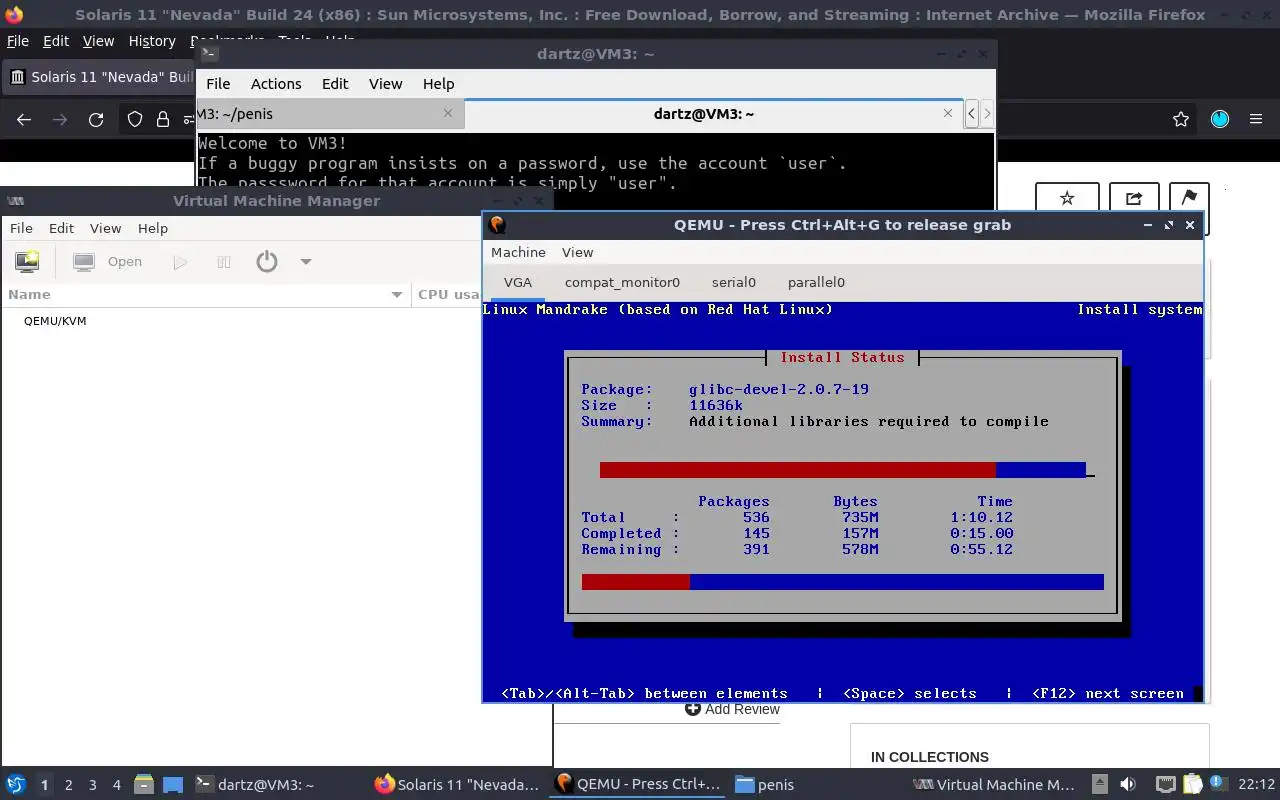1280x800 pixels.
Task: Activate Solaris 11 Firefox taskbar entry
Action: click(x=458, y=785)
